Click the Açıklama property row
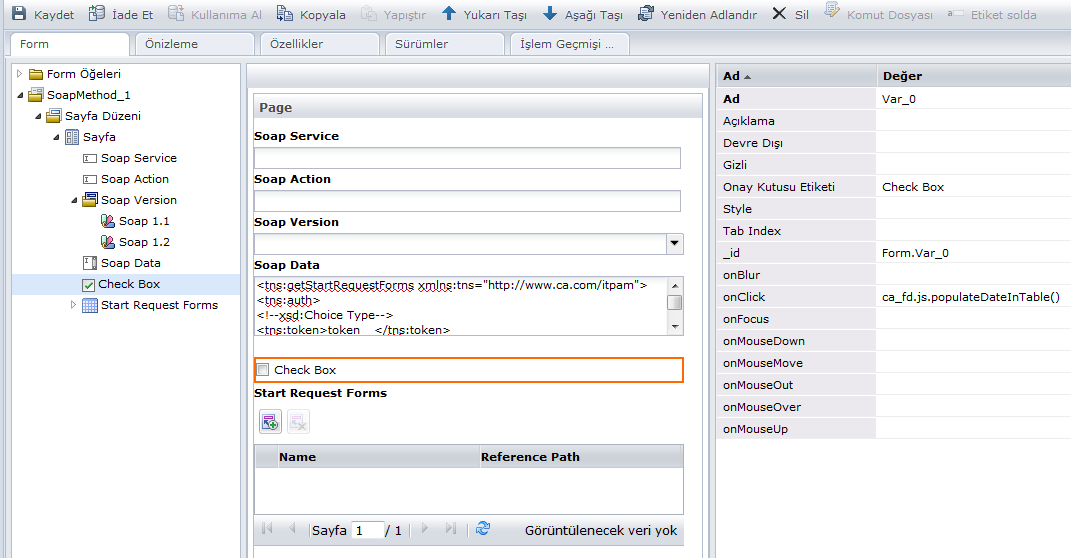The image size is (1071, 558). tap(893, 121)
